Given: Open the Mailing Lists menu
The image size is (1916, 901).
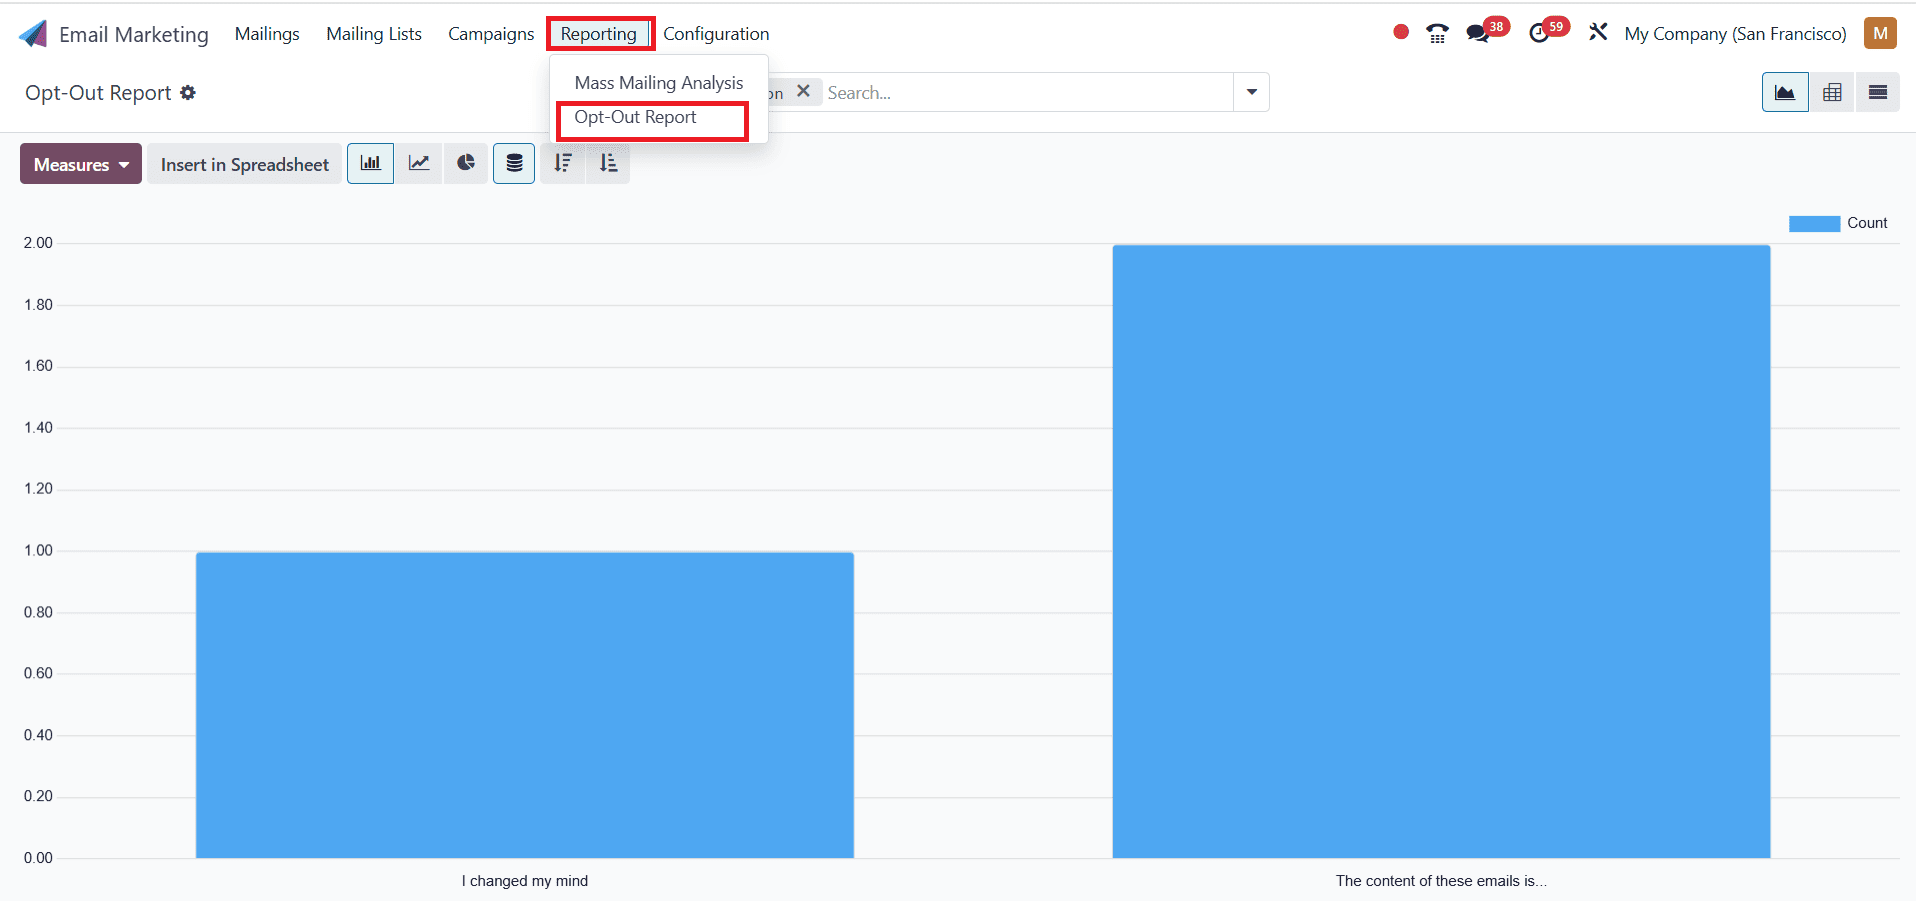Looking at the screenshot, I should coord(374,34).
